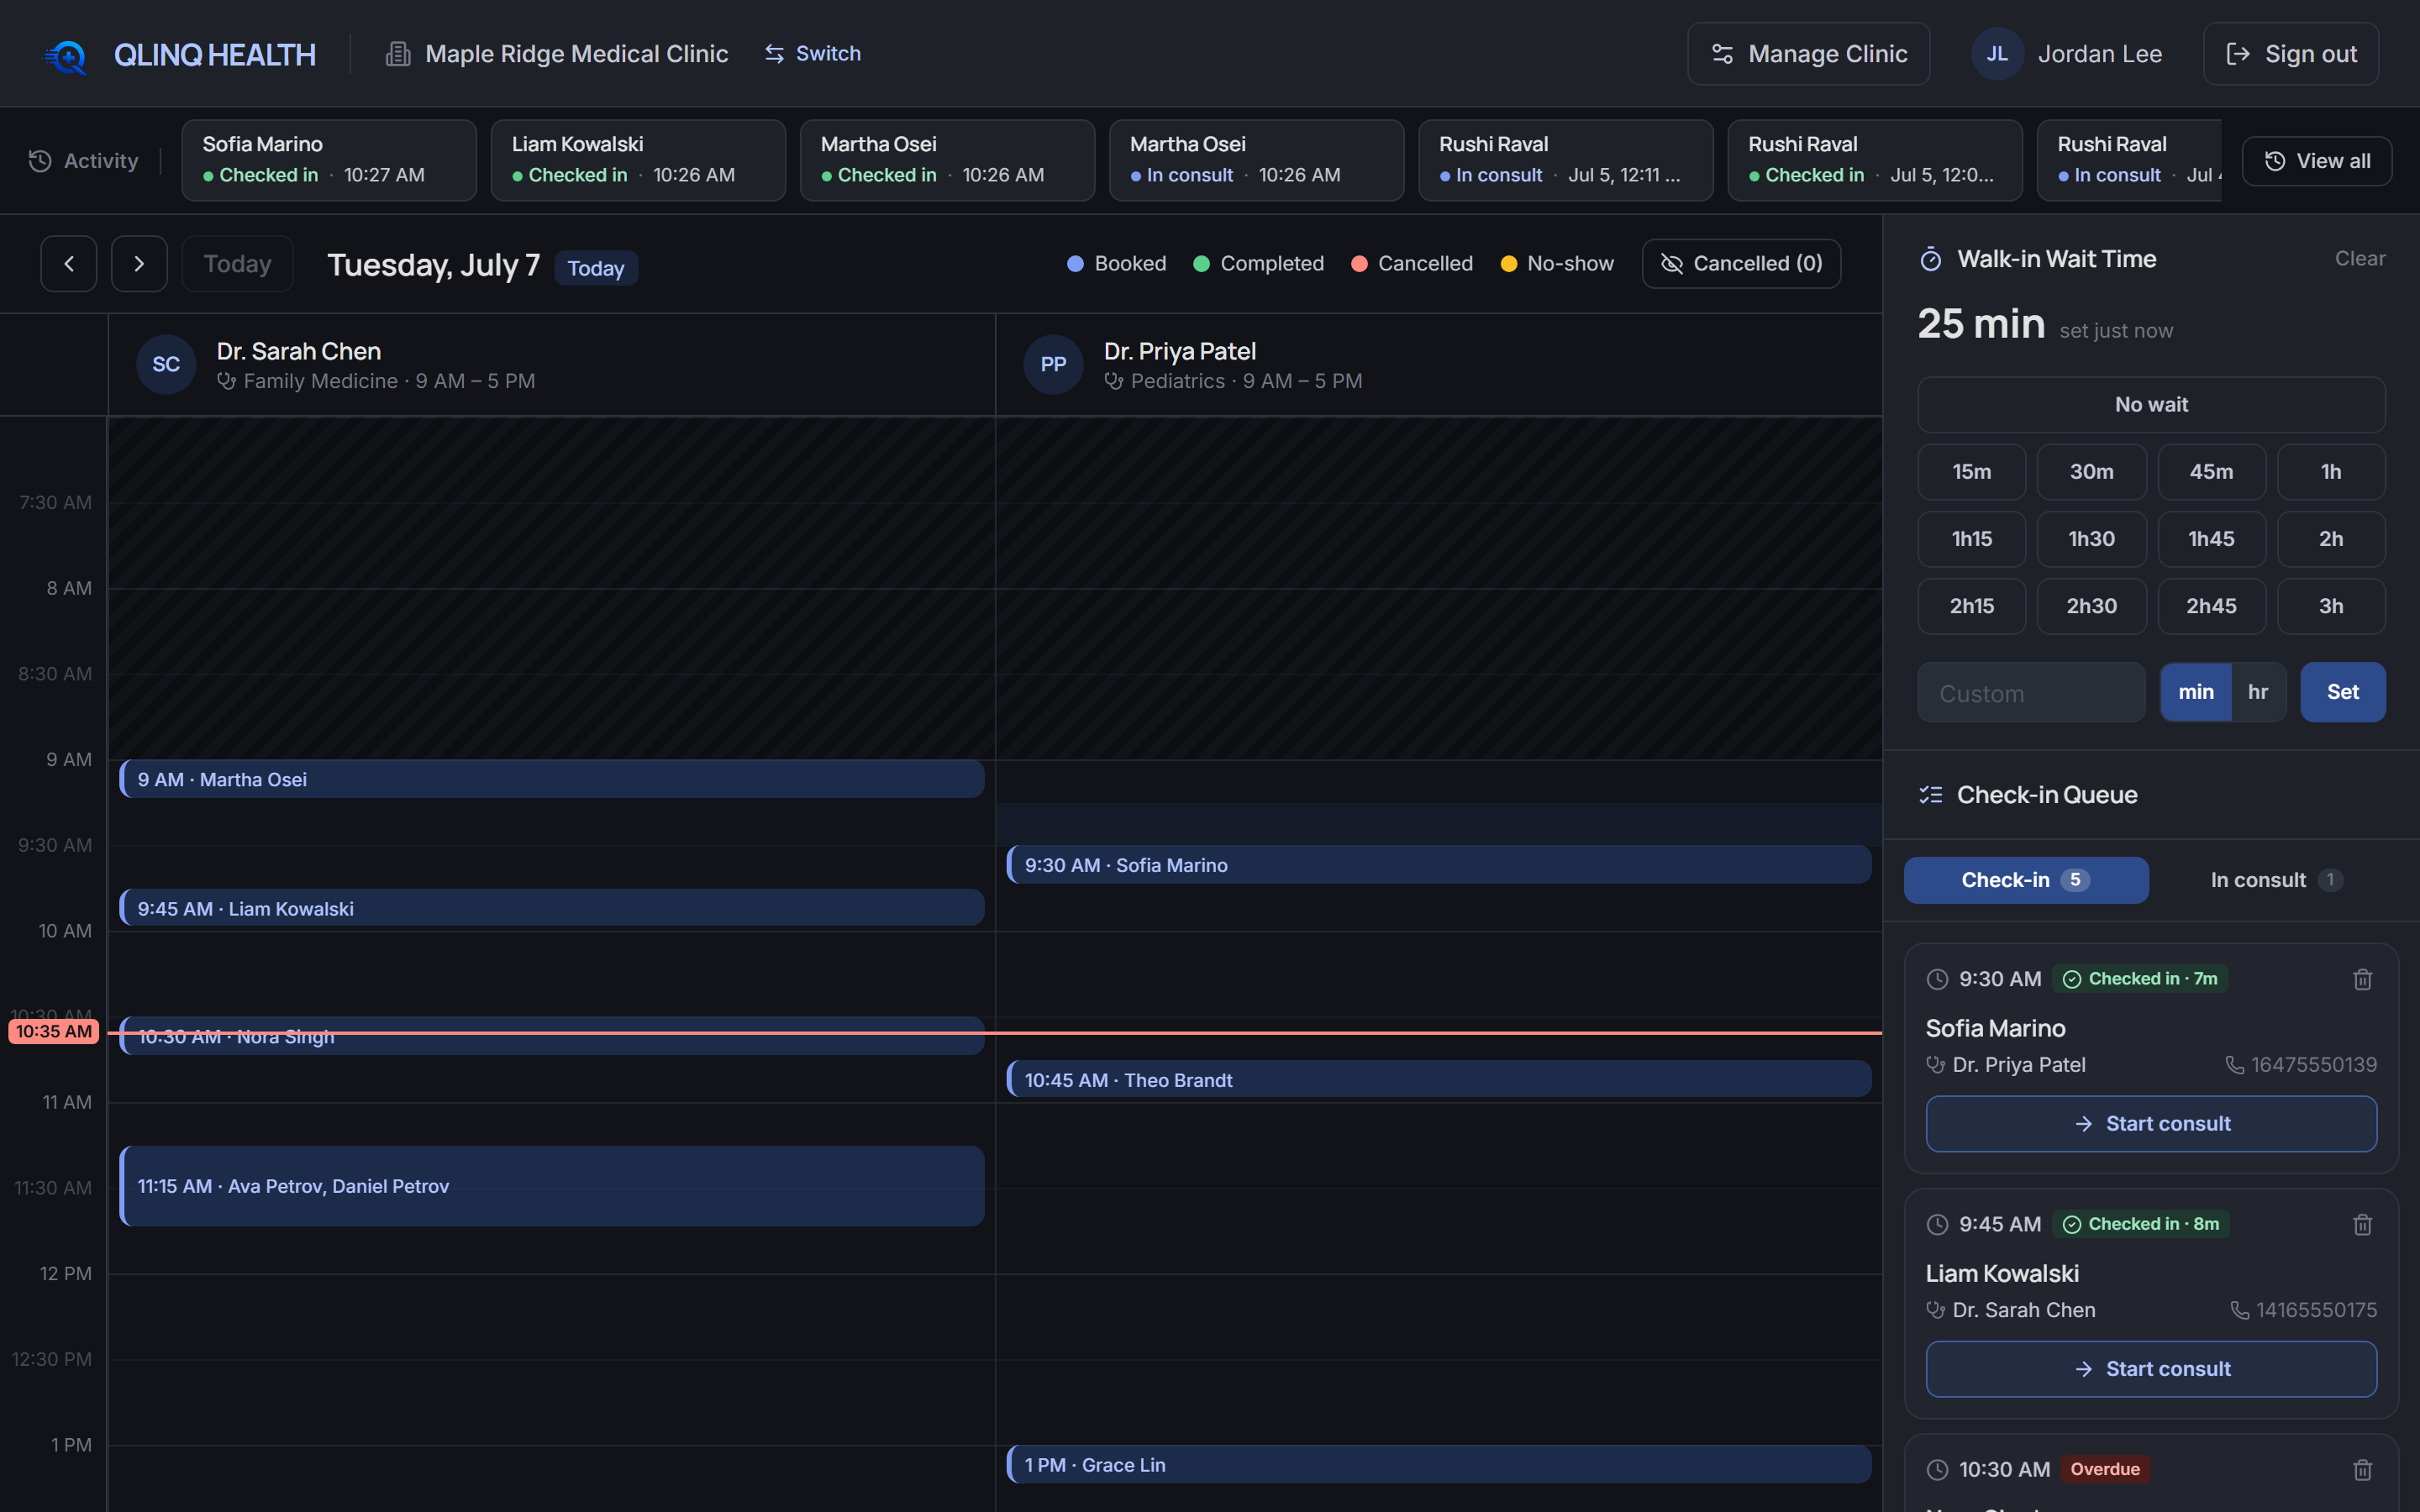Sign out of the account
Image resolution: width=2420 pixels, height=1512 pixels.
point(2290,54)
